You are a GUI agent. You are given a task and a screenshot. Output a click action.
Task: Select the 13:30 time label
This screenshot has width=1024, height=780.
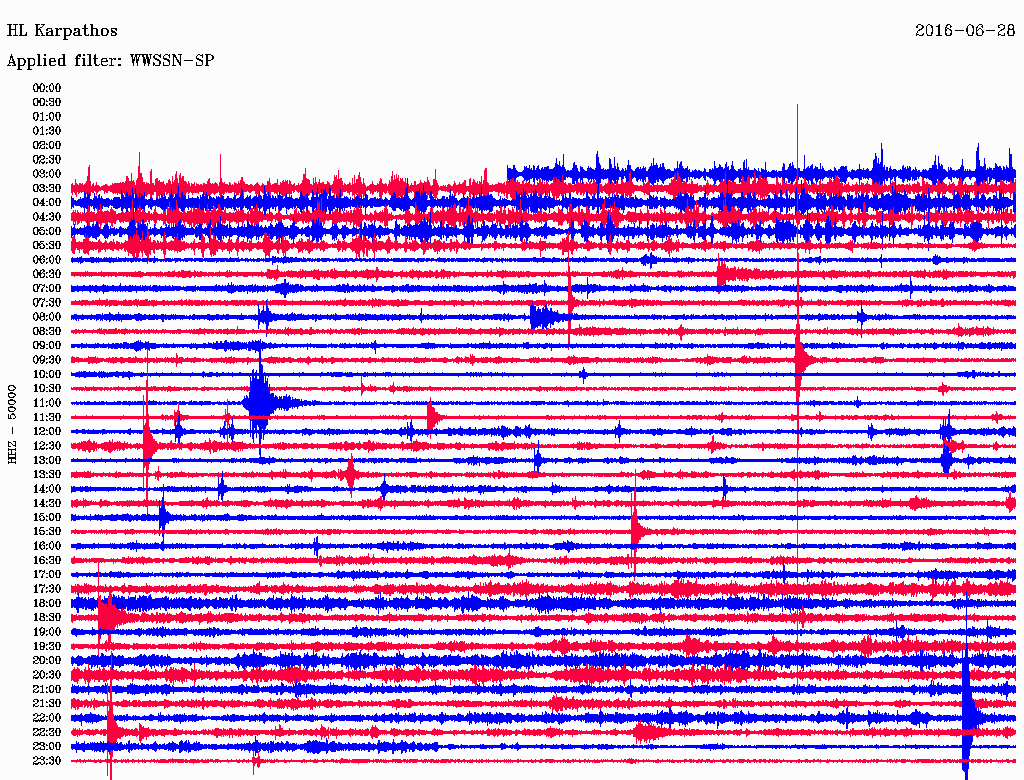46,474
